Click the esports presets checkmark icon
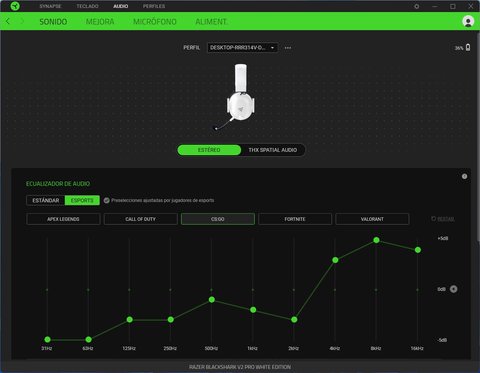The image size is (480, 373). (x=107, y=200)
